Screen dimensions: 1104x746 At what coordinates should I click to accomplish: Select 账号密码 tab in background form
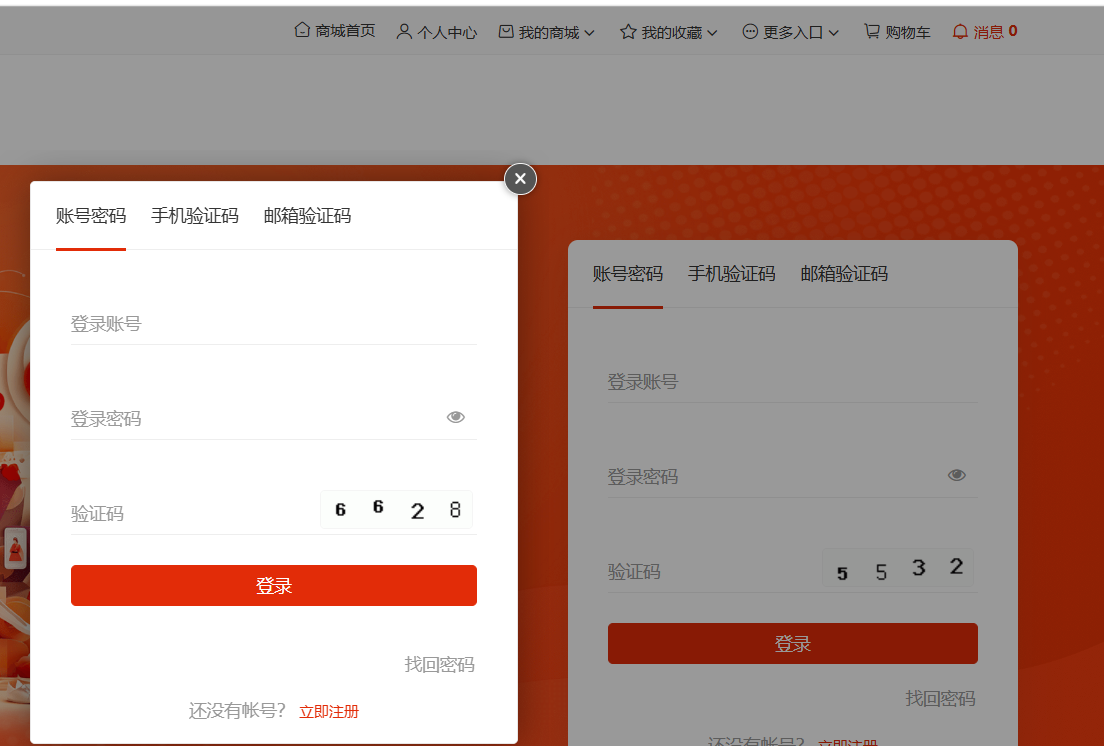pos(627,273)
